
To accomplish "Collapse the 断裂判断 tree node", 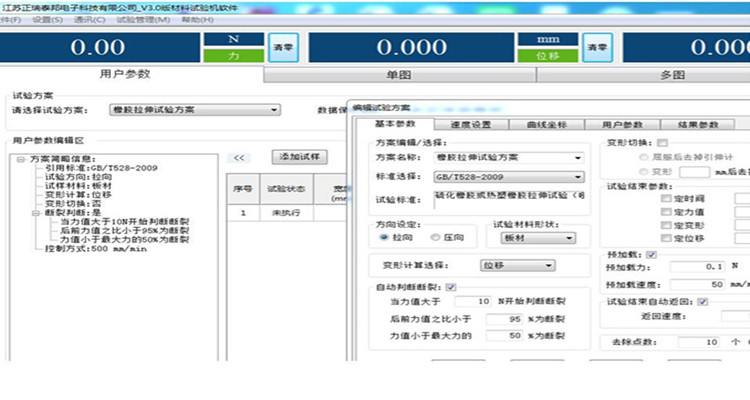I will (36, 212).
